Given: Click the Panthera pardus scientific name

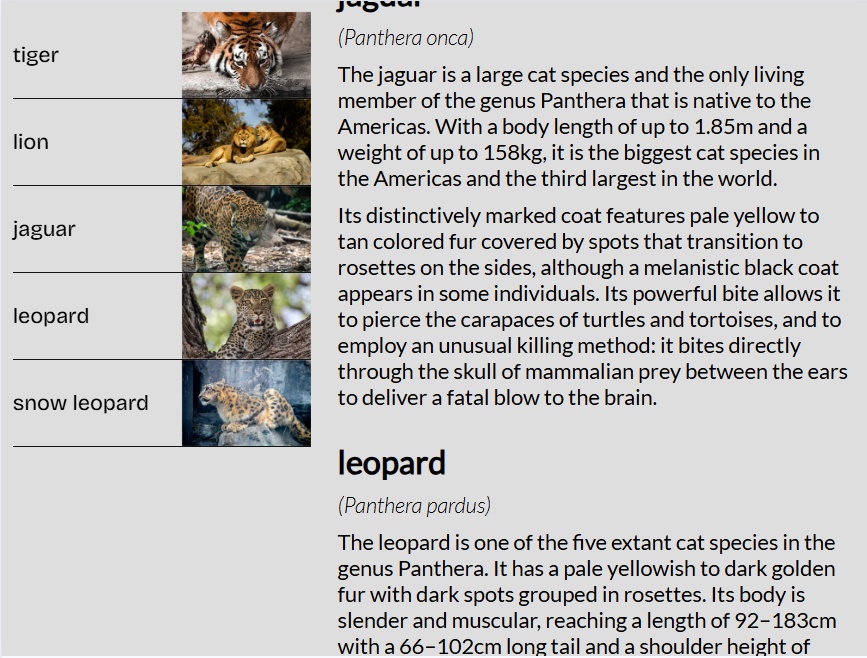Looking at the screenshot, I should [x=414, y=505].
